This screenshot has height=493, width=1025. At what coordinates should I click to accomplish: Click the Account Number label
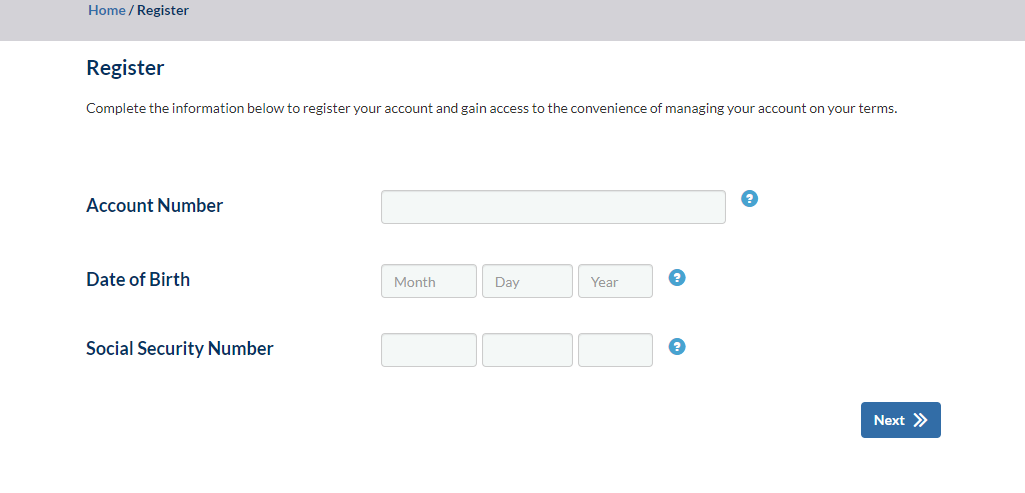(155, 206)
